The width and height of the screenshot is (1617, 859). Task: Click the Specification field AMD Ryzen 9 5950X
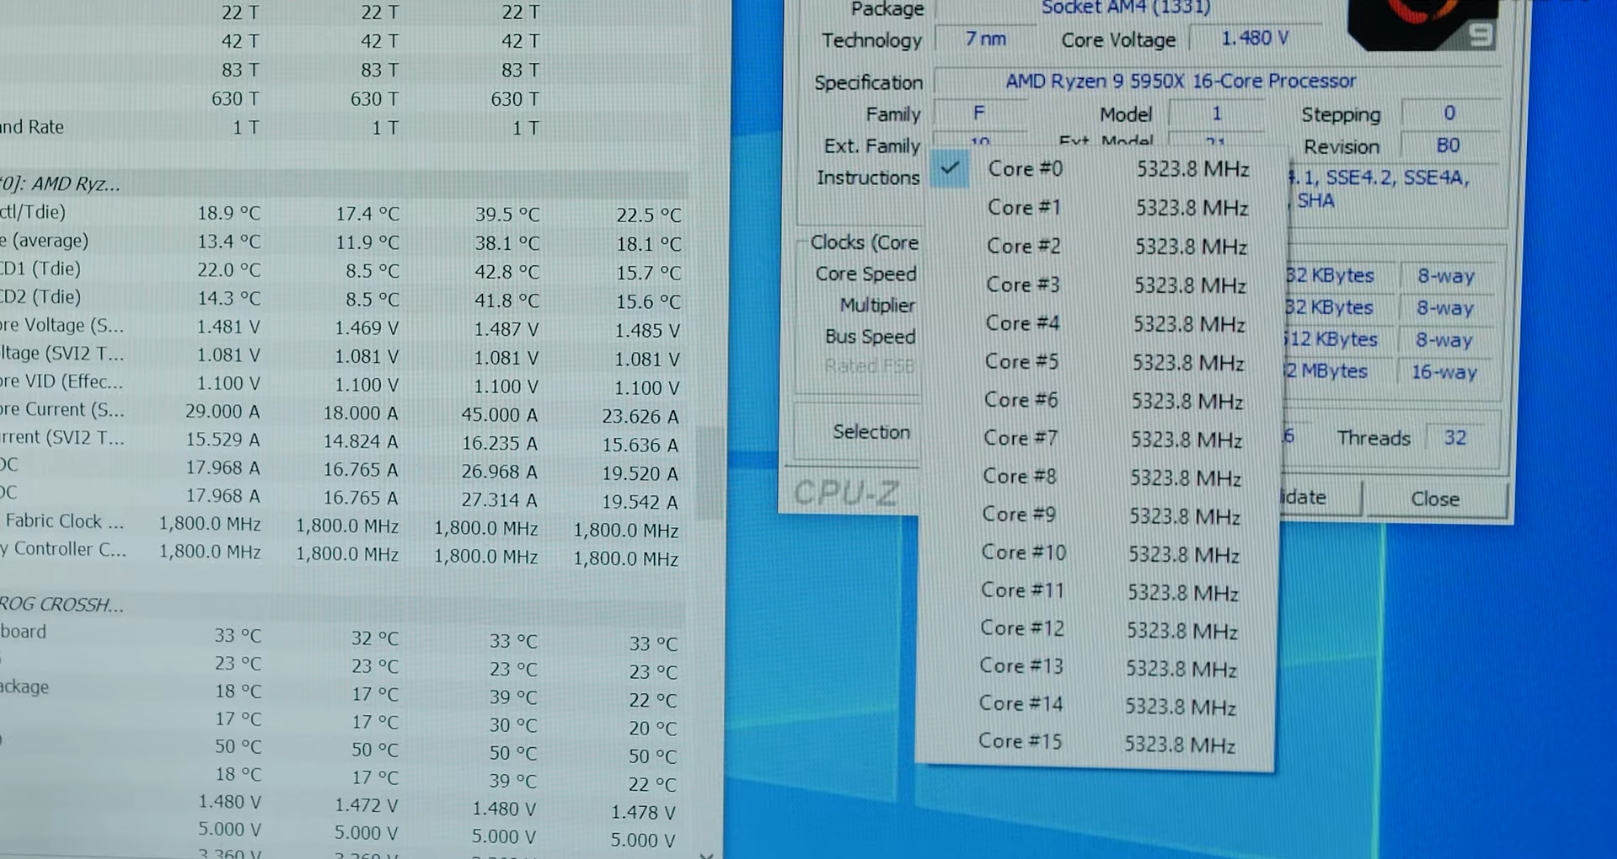click(1180, 81)
